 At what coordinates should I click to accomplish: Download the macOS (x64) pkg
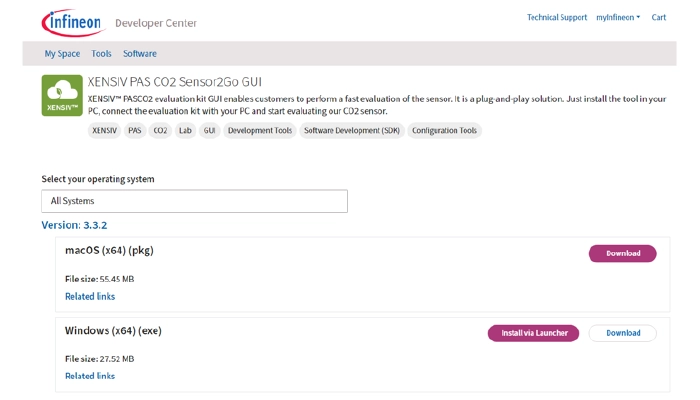click(x=622, y=253)
